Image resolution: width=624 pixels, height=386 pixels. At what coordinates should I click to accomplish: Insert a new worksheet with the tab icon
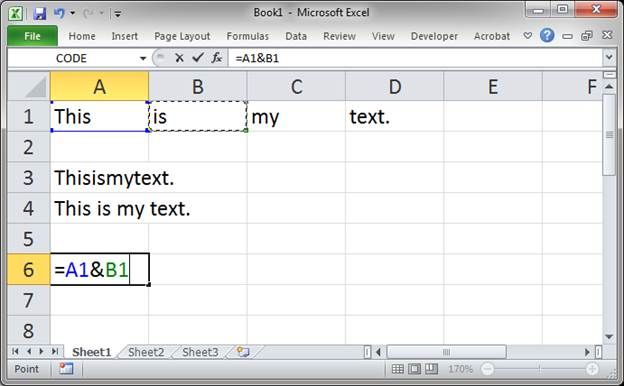point(243,352)
